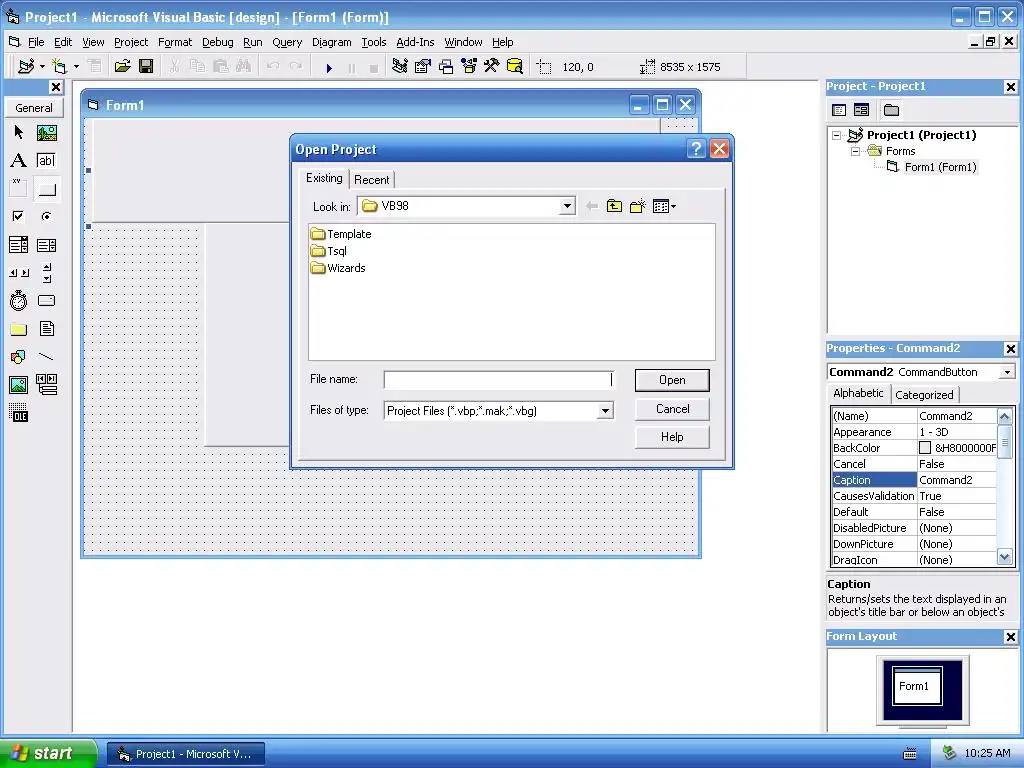Image resolution: width=1024 pixels, height=768 pixels.
Task: Click the General toolbox tab button
Action: (34, 108)
